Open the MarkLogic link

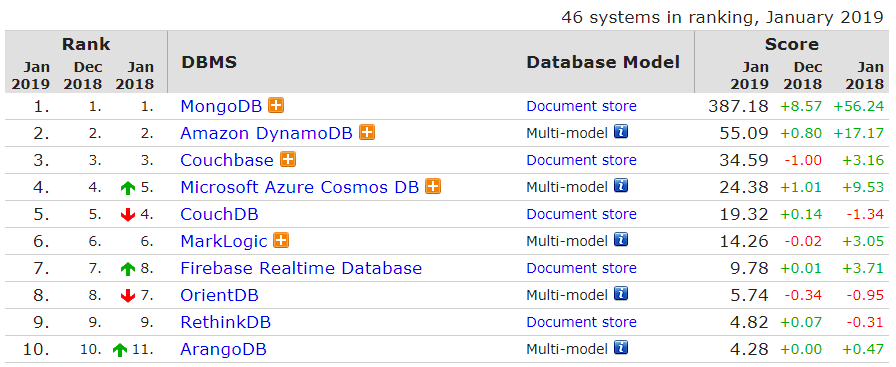(224, 241)
